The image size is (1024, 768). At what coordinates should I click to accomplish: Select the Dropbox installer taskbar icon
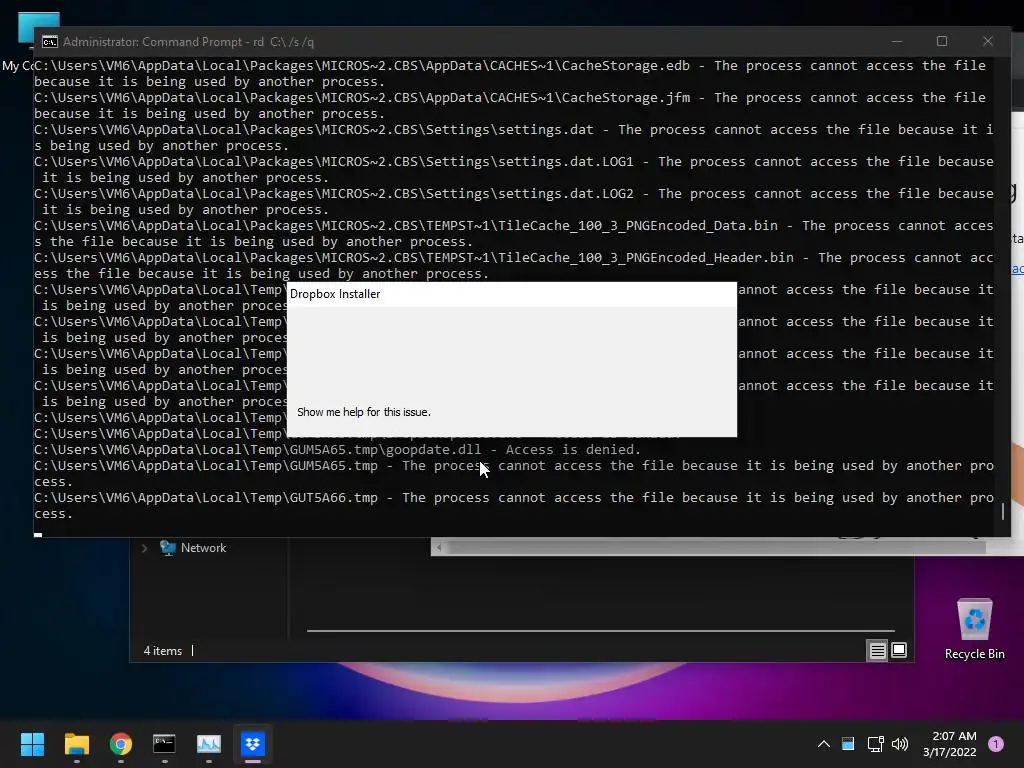(253, 743)
